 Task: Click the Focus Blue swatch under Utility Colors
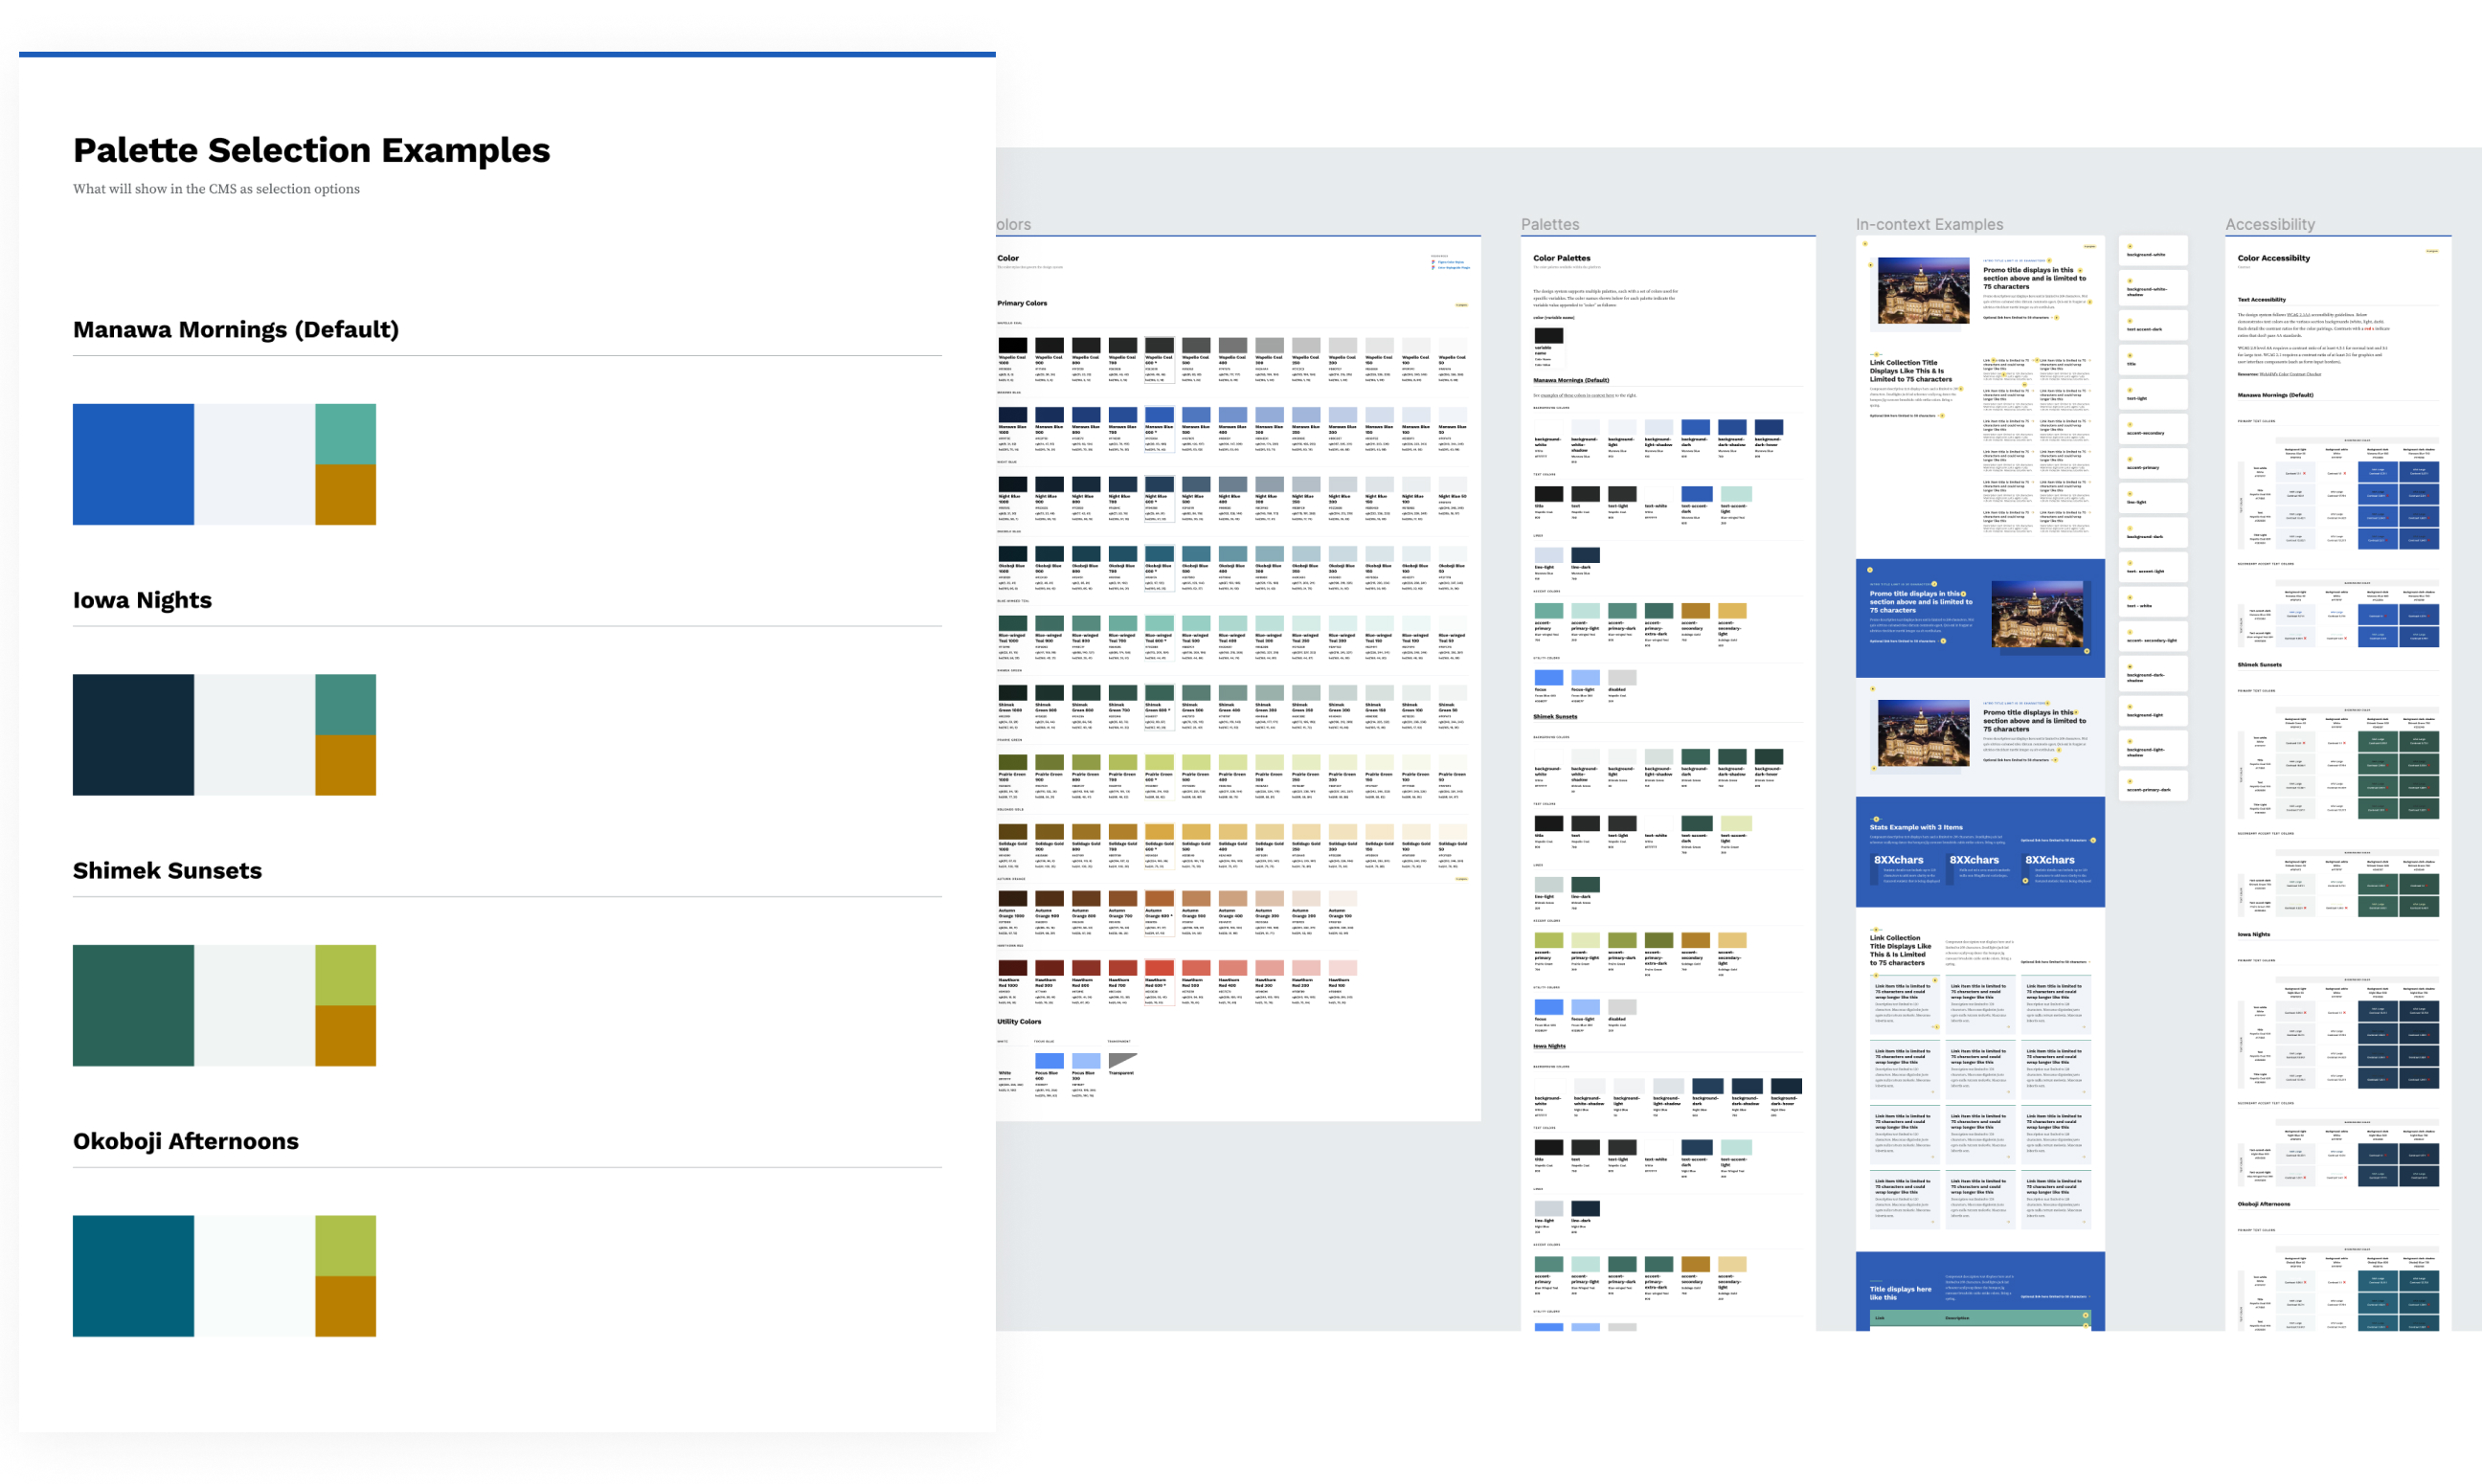(x=1050, y=1062)
